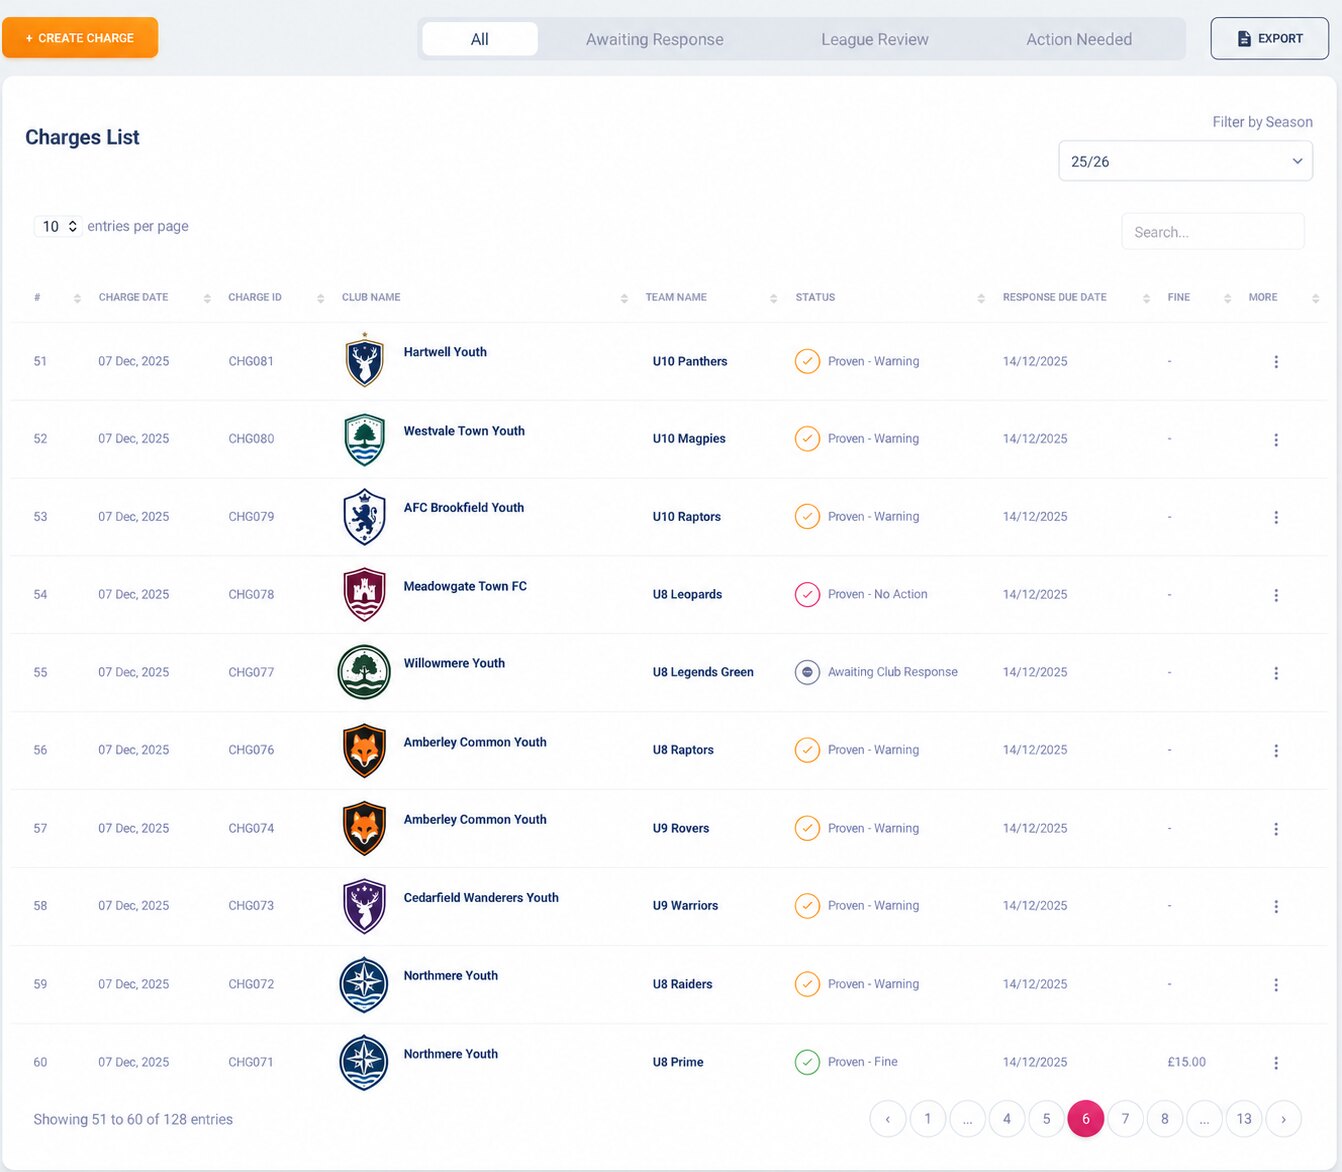Click the Westvale Town Youth club crest

364,439
